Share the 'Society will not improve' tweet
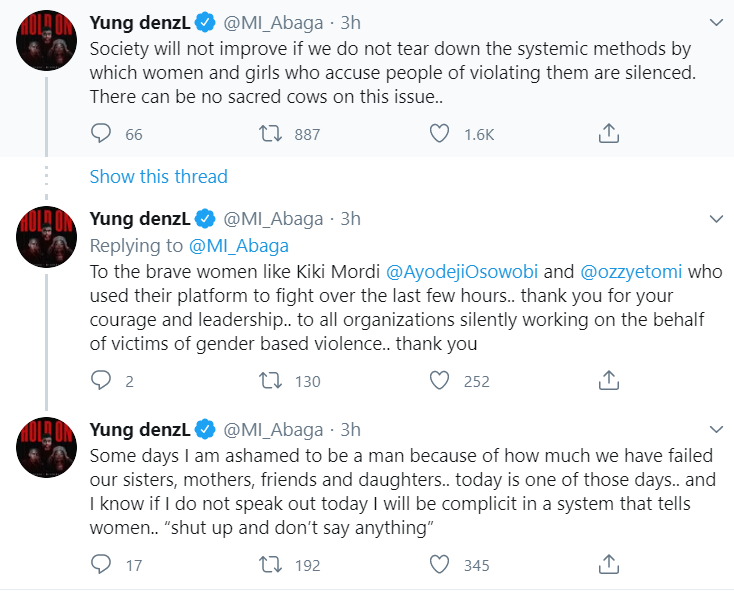734x596 pixels. 609,134
